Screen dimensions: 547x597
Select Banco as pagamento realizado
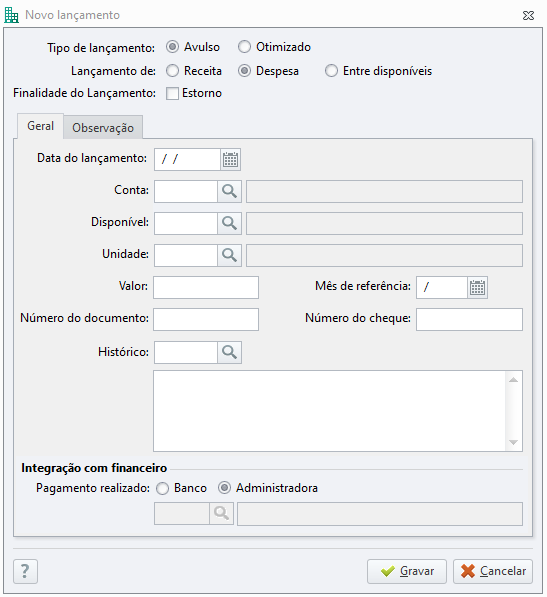point(163,488)
